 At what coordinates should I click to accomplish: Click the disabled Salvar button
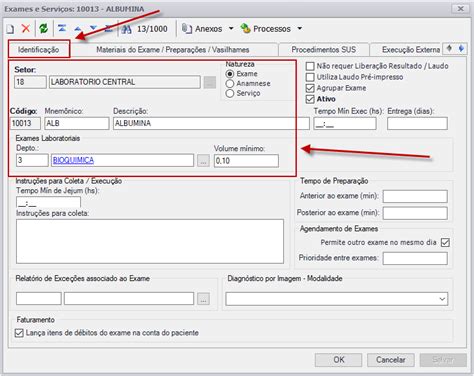tap(443, 360)
